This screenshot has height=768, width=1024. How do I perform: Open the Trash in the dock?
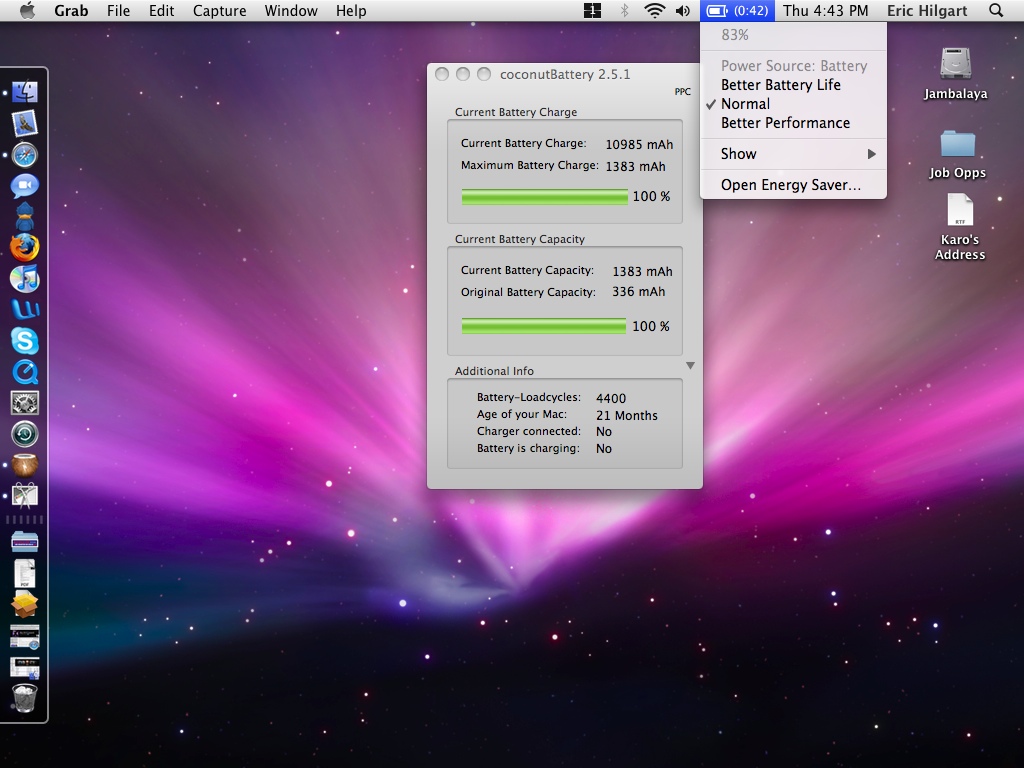(x=24, y=700)
